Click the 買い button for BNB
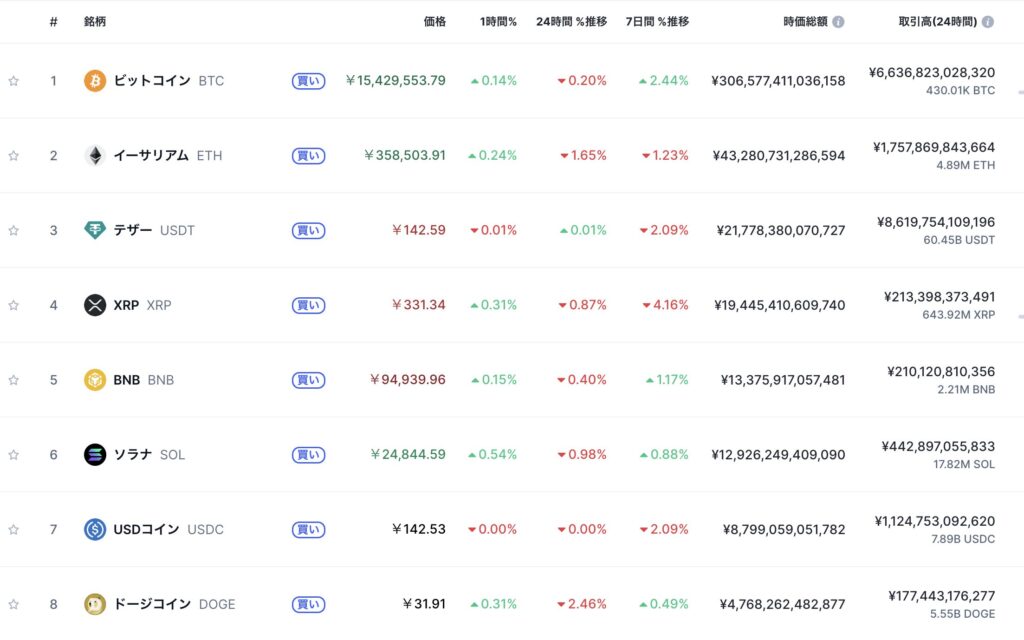Viewport: 1024px width, 640px height. [x=308, y=380]
